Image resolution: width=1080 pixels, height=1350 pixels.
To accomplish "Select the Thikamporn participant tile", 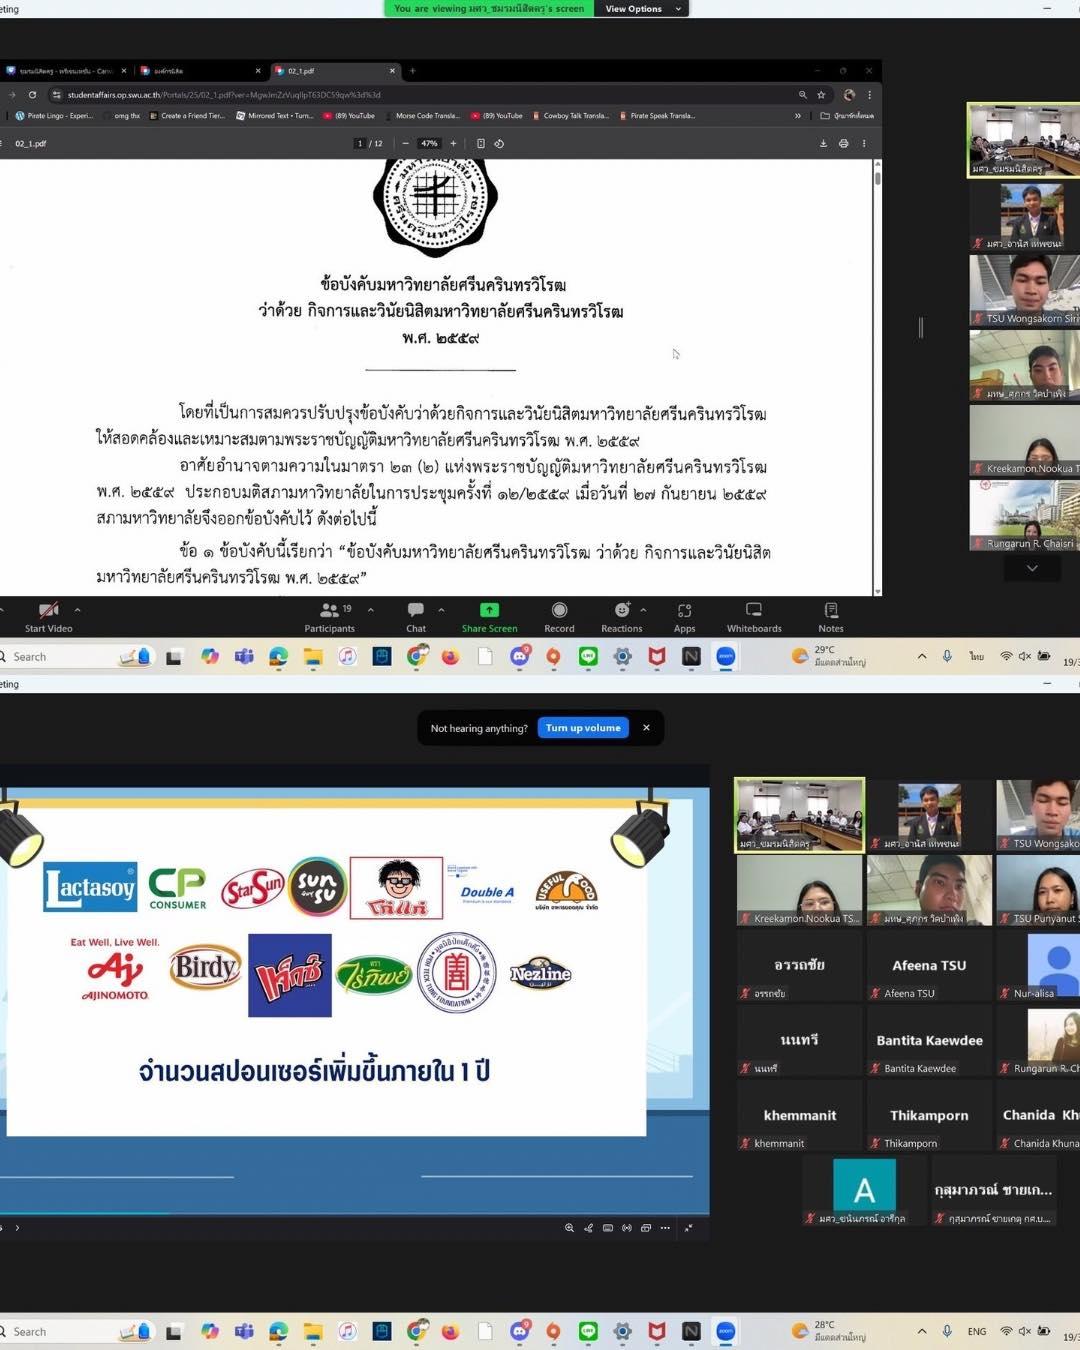I will [929, 1116].
